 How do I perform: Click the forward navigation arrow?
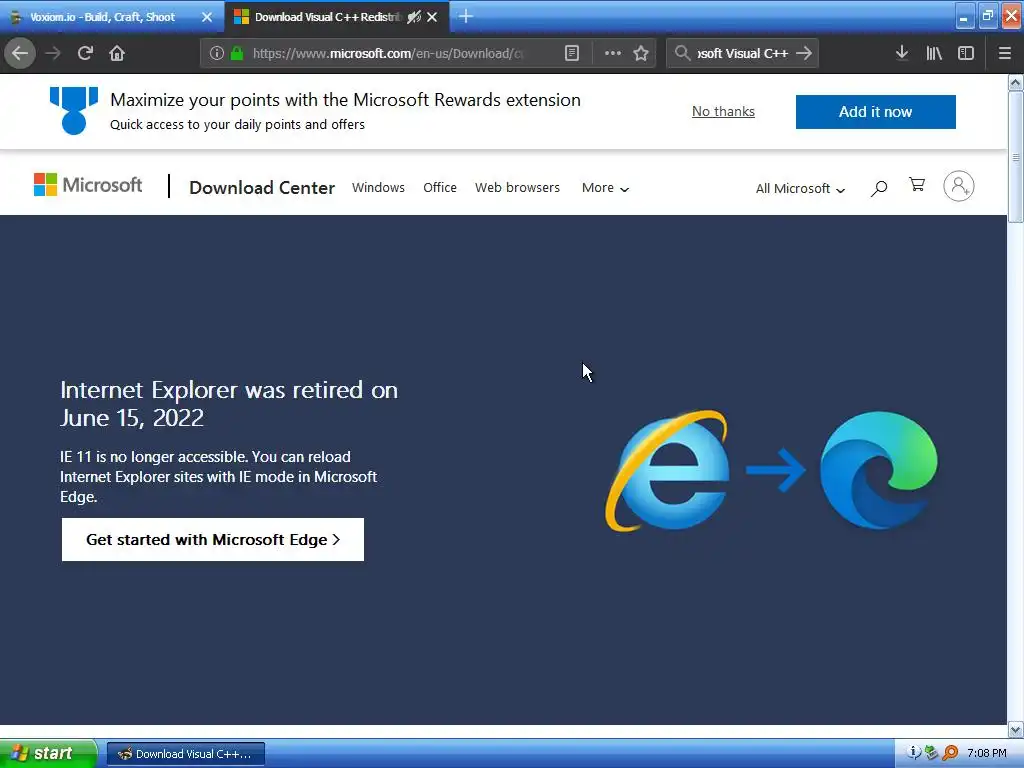[53, 53]
